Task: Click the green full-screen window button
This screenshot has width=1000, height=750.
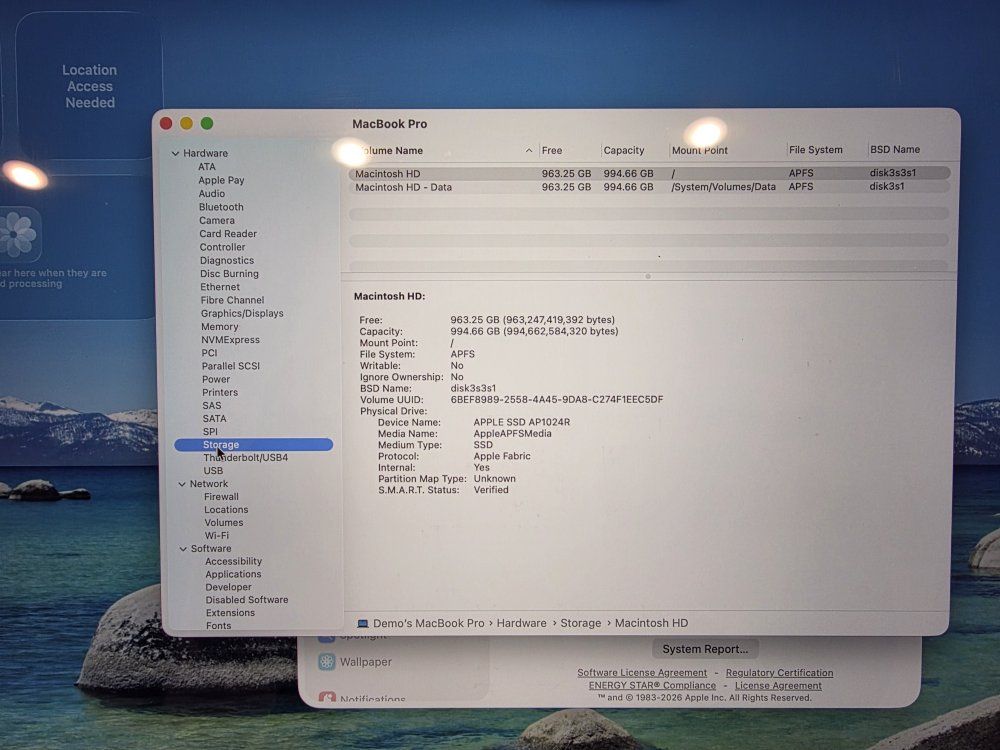Action: [x=207, y=123]
